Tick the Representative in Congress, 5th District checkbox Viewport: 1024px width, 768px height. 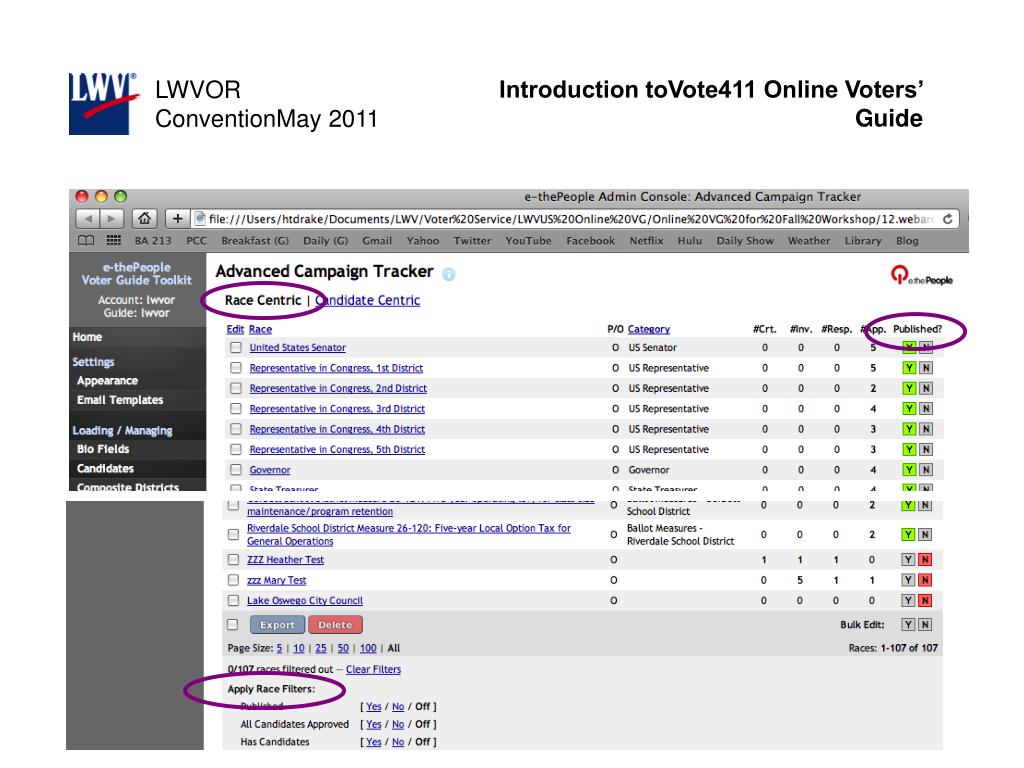click(236, 449)
